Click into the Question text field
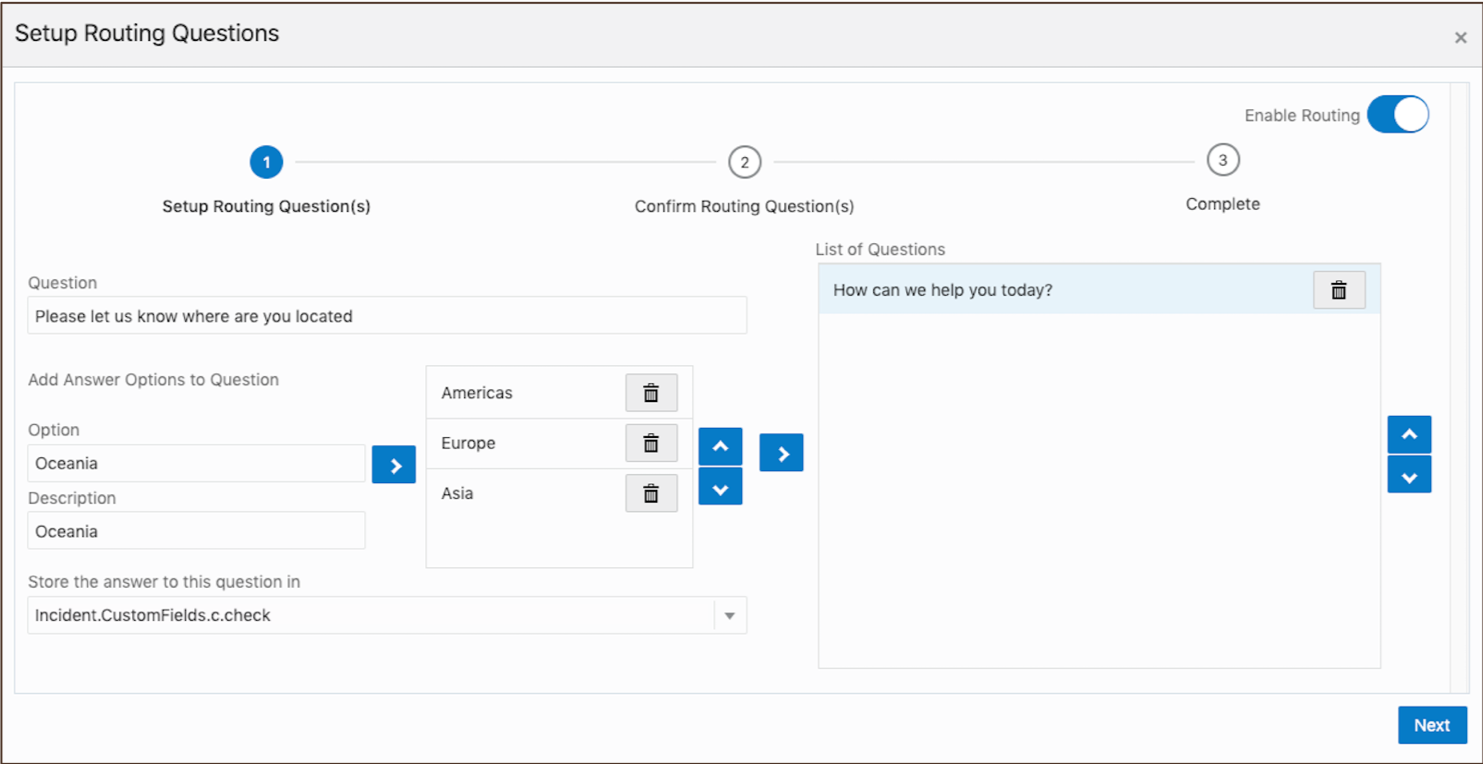1483x764 pixels. pyautogui.click(x=387, y=316)
